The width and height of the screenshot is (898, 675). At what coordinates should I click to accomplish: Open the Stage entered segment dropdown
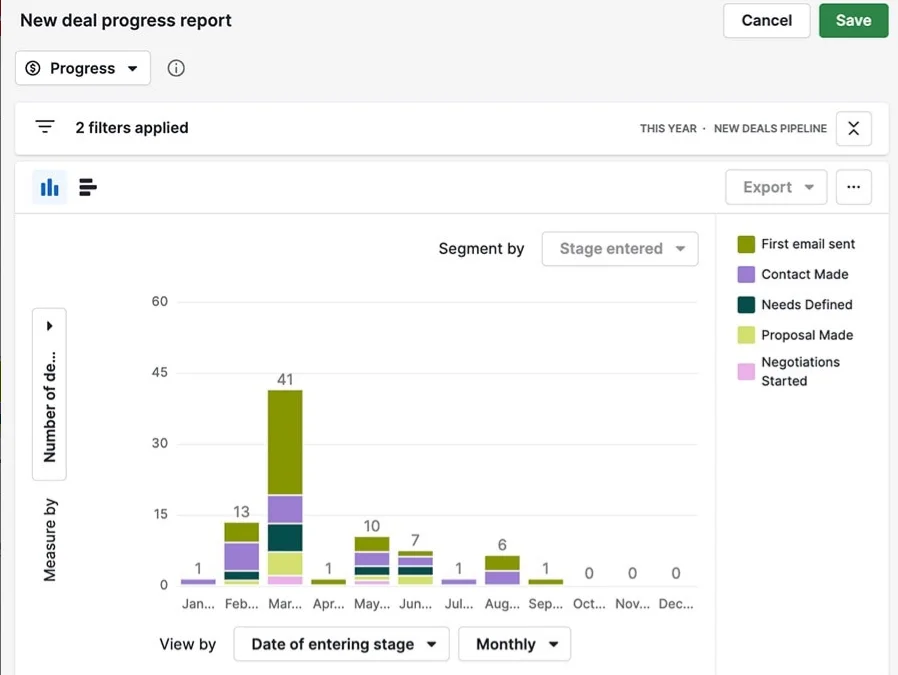click(620, 249)
